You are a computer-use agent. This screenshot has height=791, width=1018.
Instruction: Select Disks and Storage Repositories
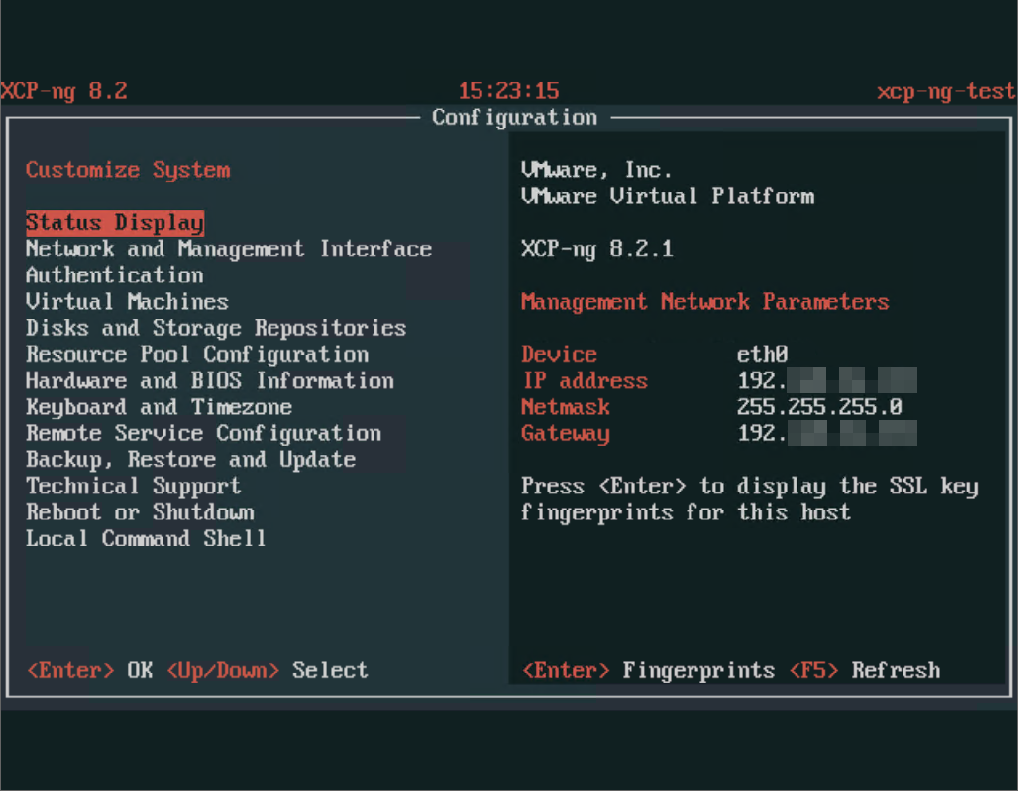pyautogui.click(x=216, y=328)
